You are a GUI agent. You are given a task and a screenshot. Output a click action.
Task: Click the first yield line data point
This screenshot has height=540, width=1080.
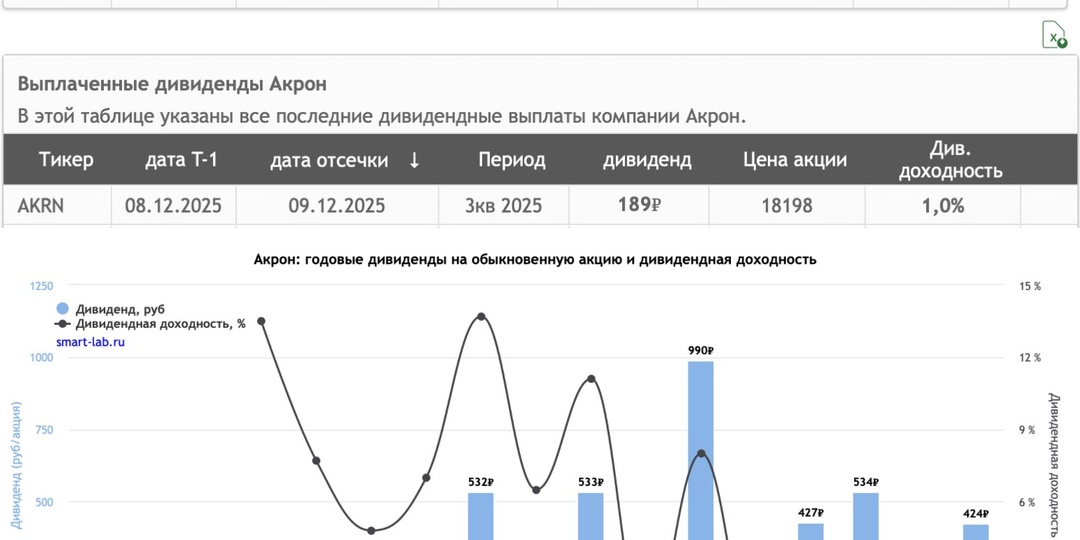(x=261, y=321)
